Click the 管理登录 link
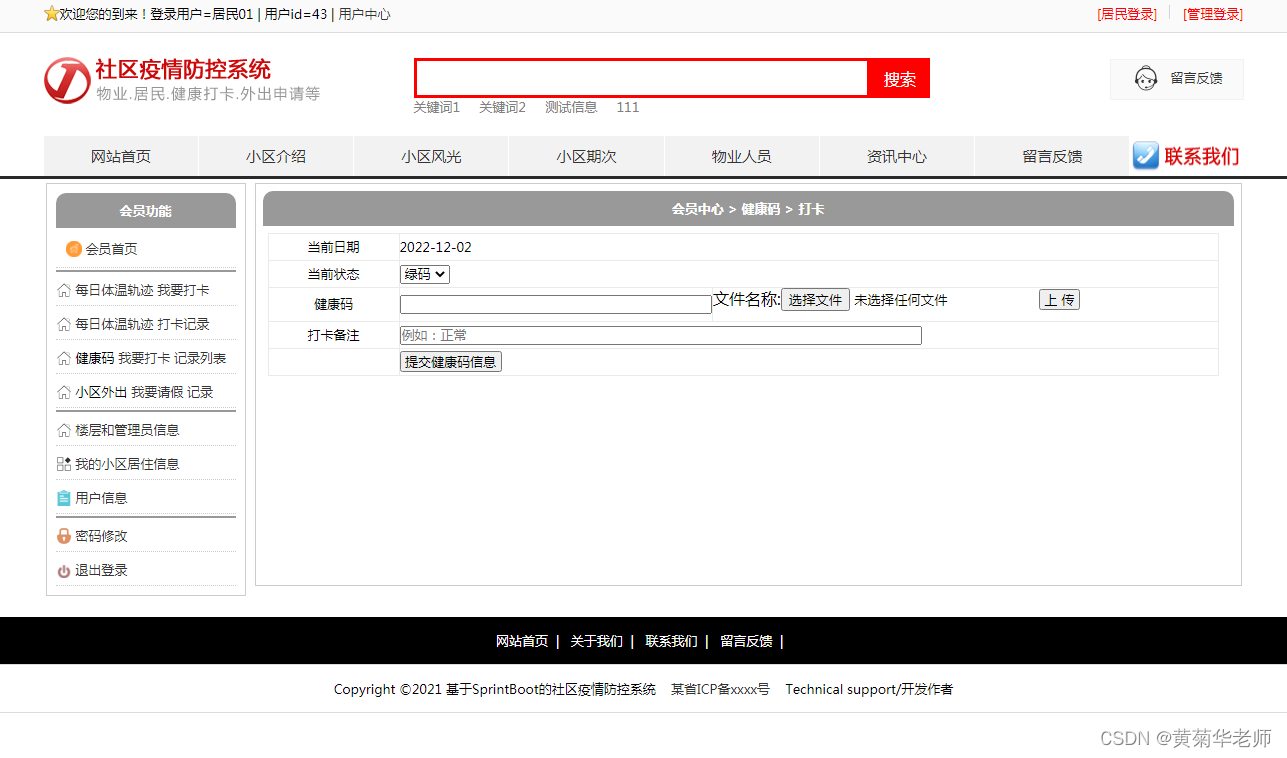The height and width of the screenshot is (758, 1287). pos(1212,14)
